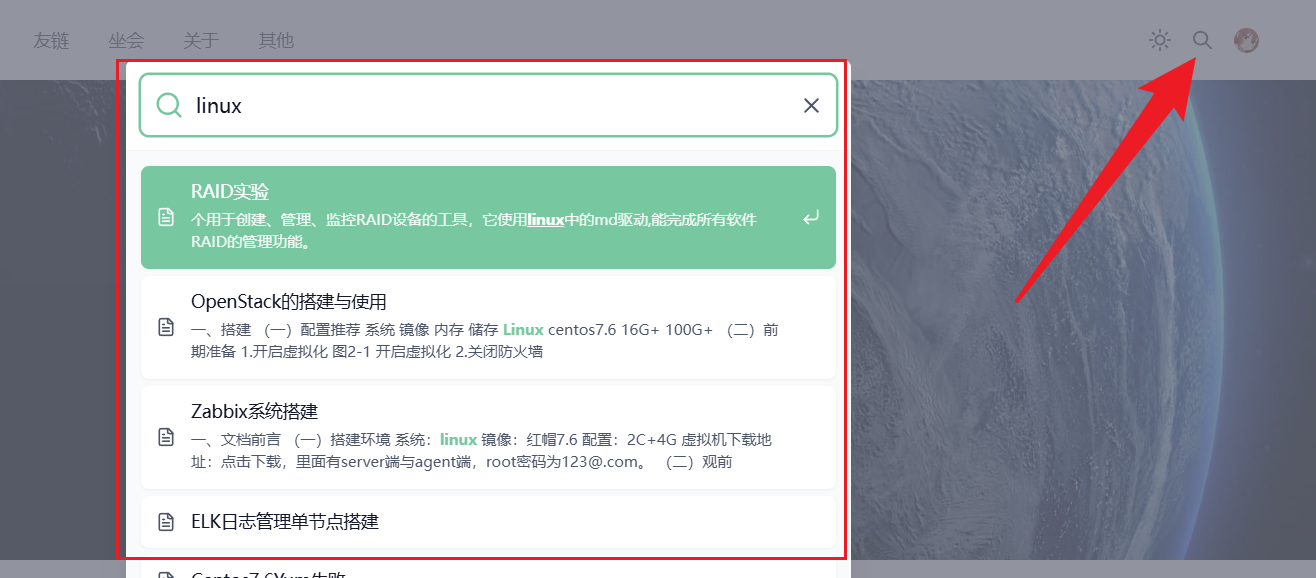Open the user avatar in top right
1316x578 pixels.
[1246, 40]
